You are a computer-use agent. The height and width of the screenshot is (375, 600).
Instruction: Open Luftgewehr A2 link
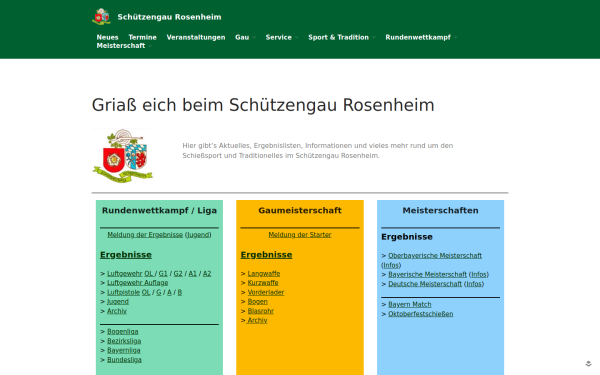207,273
